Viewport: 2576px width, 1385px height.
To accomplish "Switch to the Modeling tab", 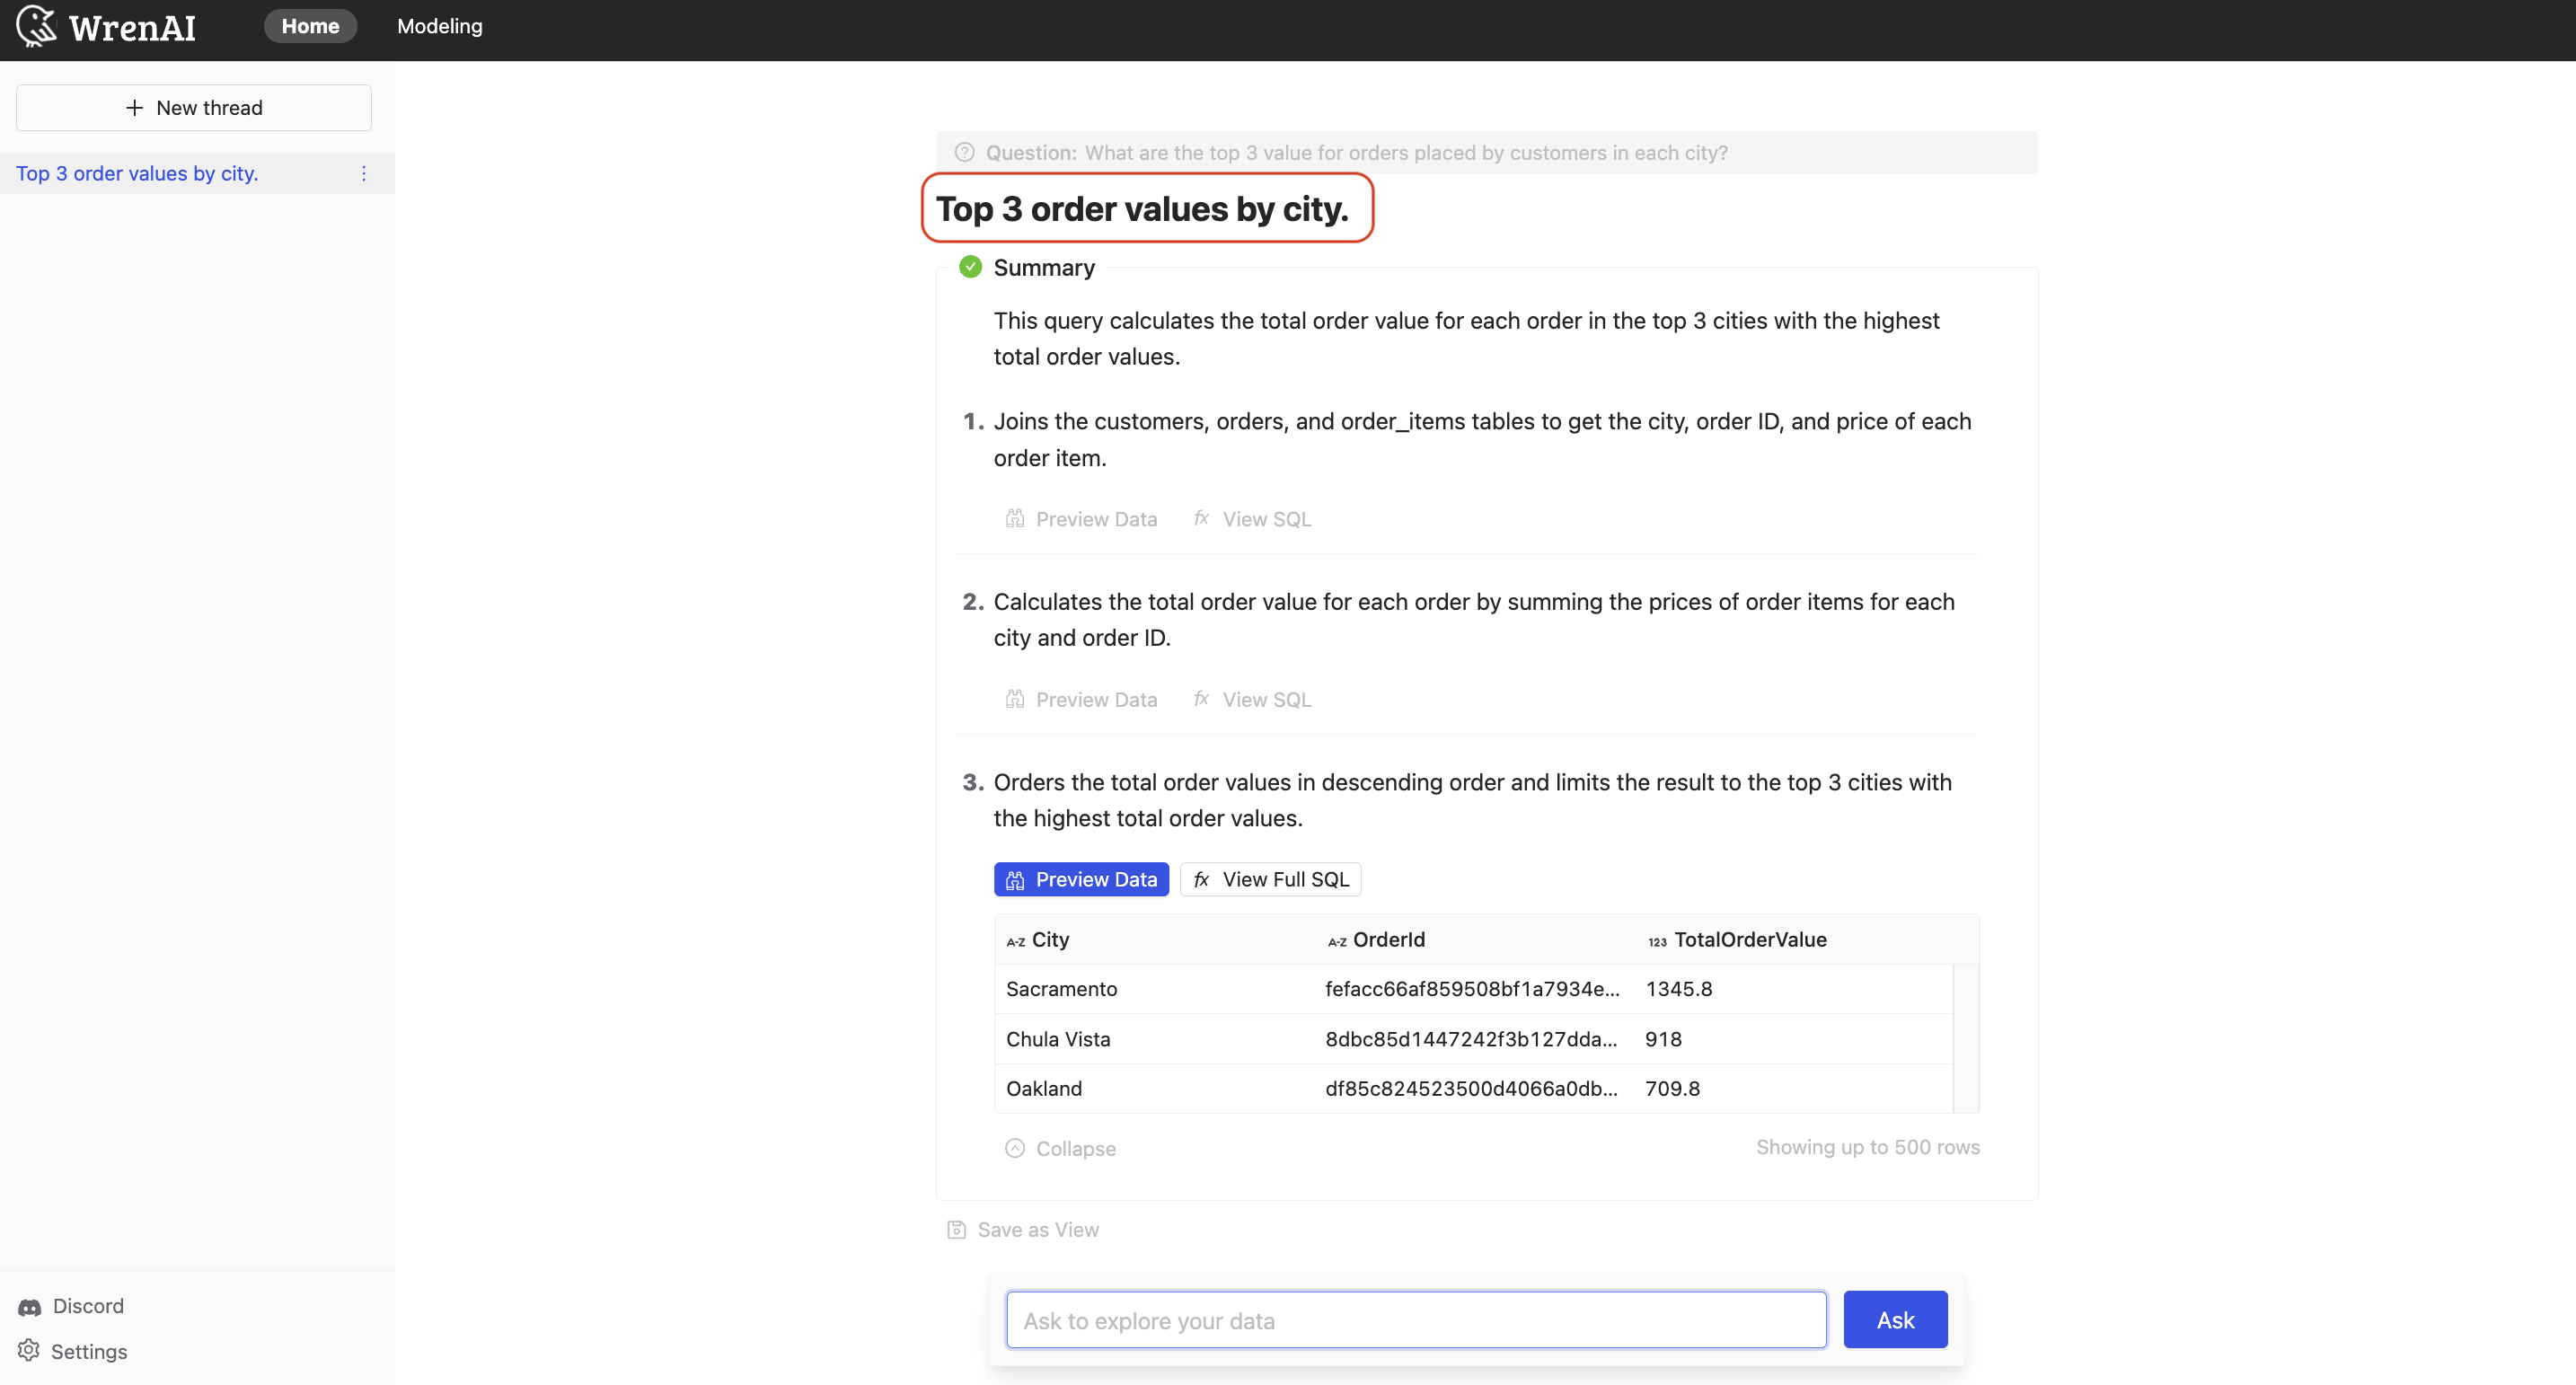I will [x=440, y=26].
